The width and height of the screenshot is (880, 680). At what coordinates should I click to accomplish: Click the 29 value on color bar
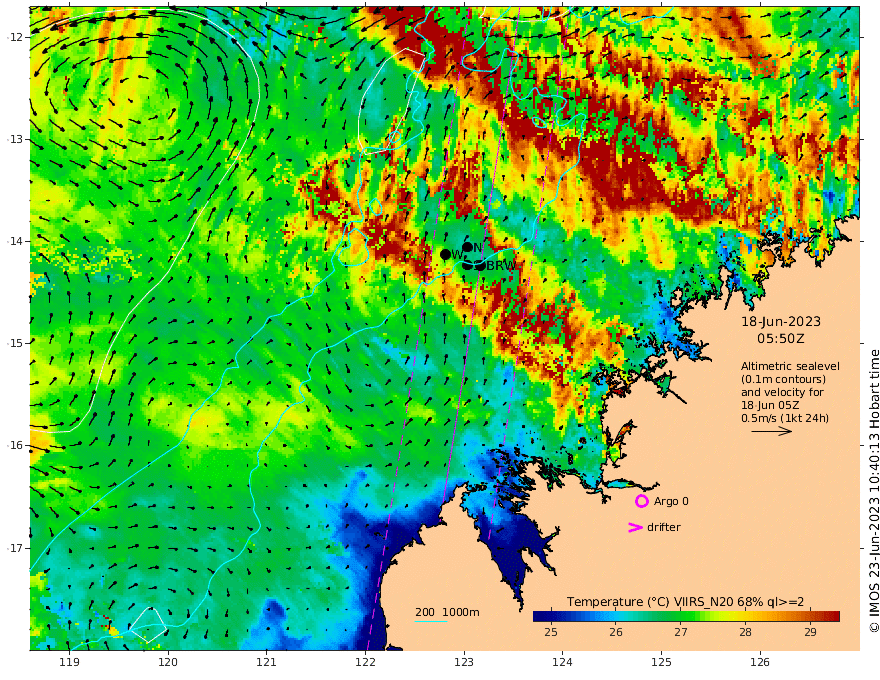pos(810,632)
